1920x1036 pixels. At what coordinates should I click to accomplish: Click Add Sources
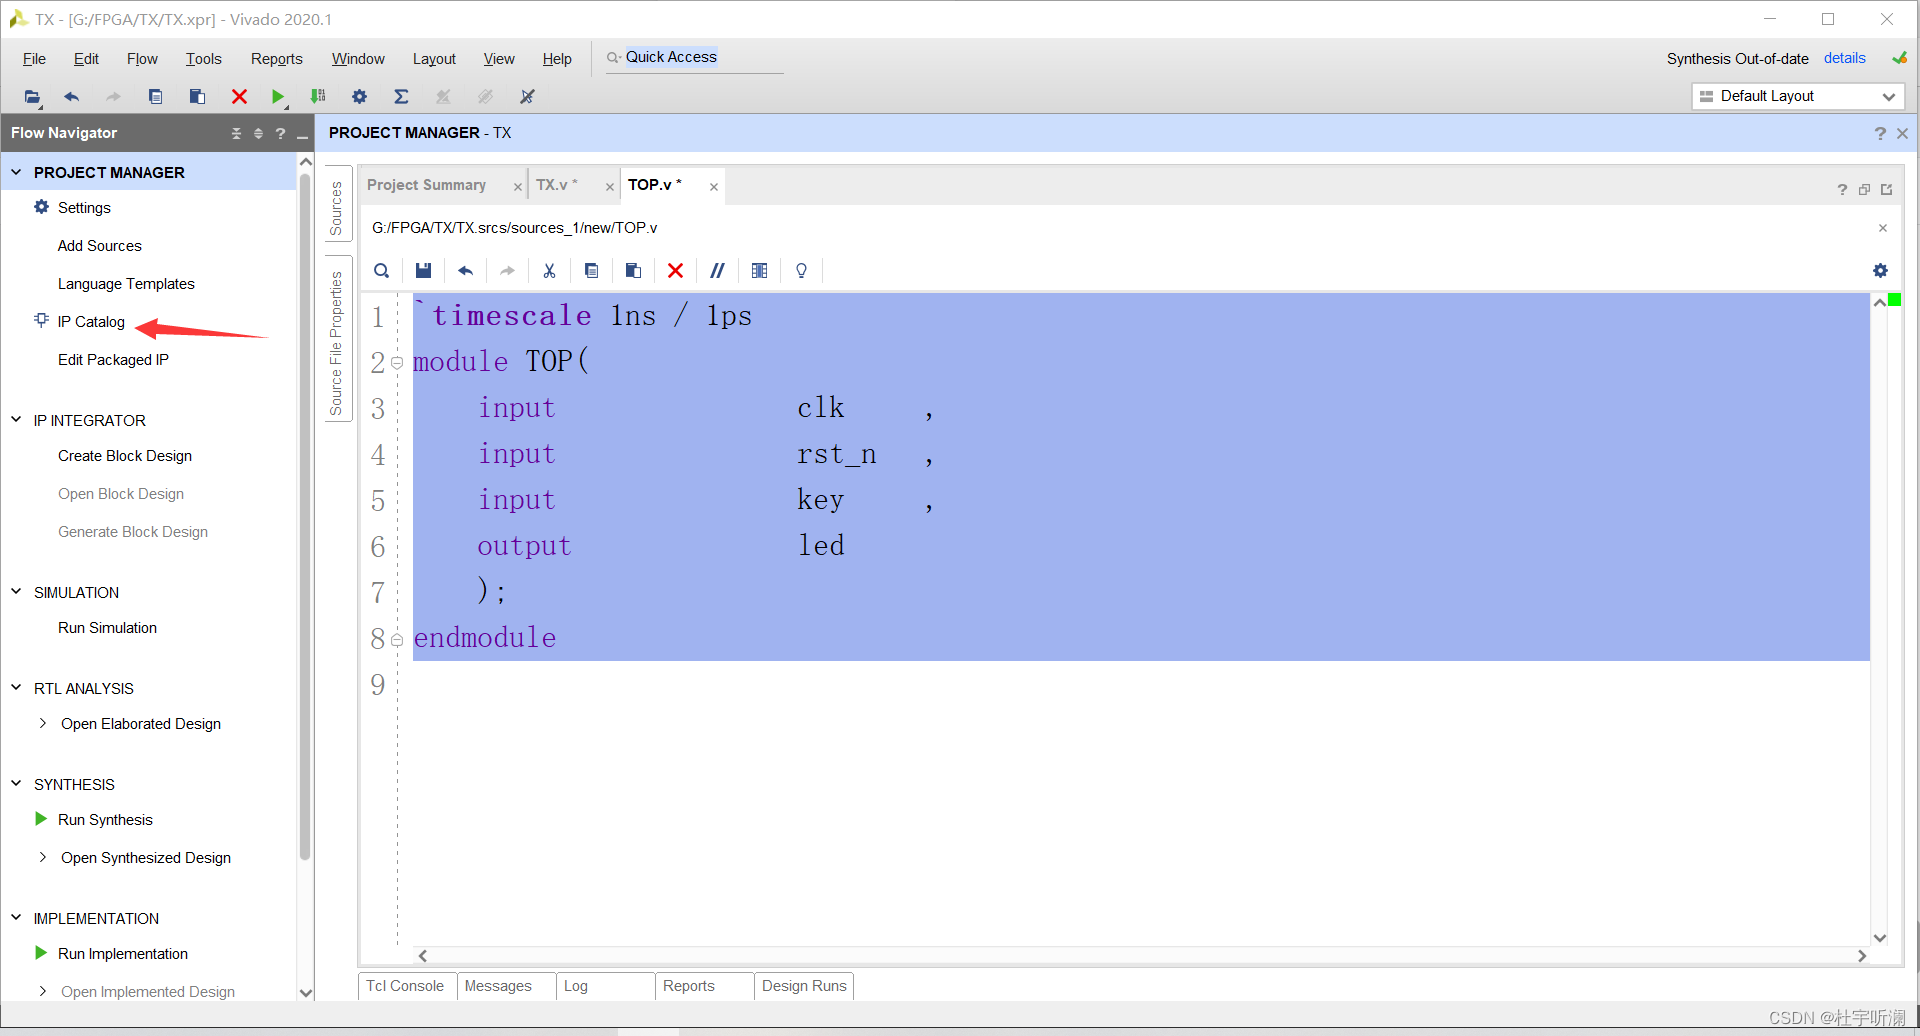click(100, 246)
